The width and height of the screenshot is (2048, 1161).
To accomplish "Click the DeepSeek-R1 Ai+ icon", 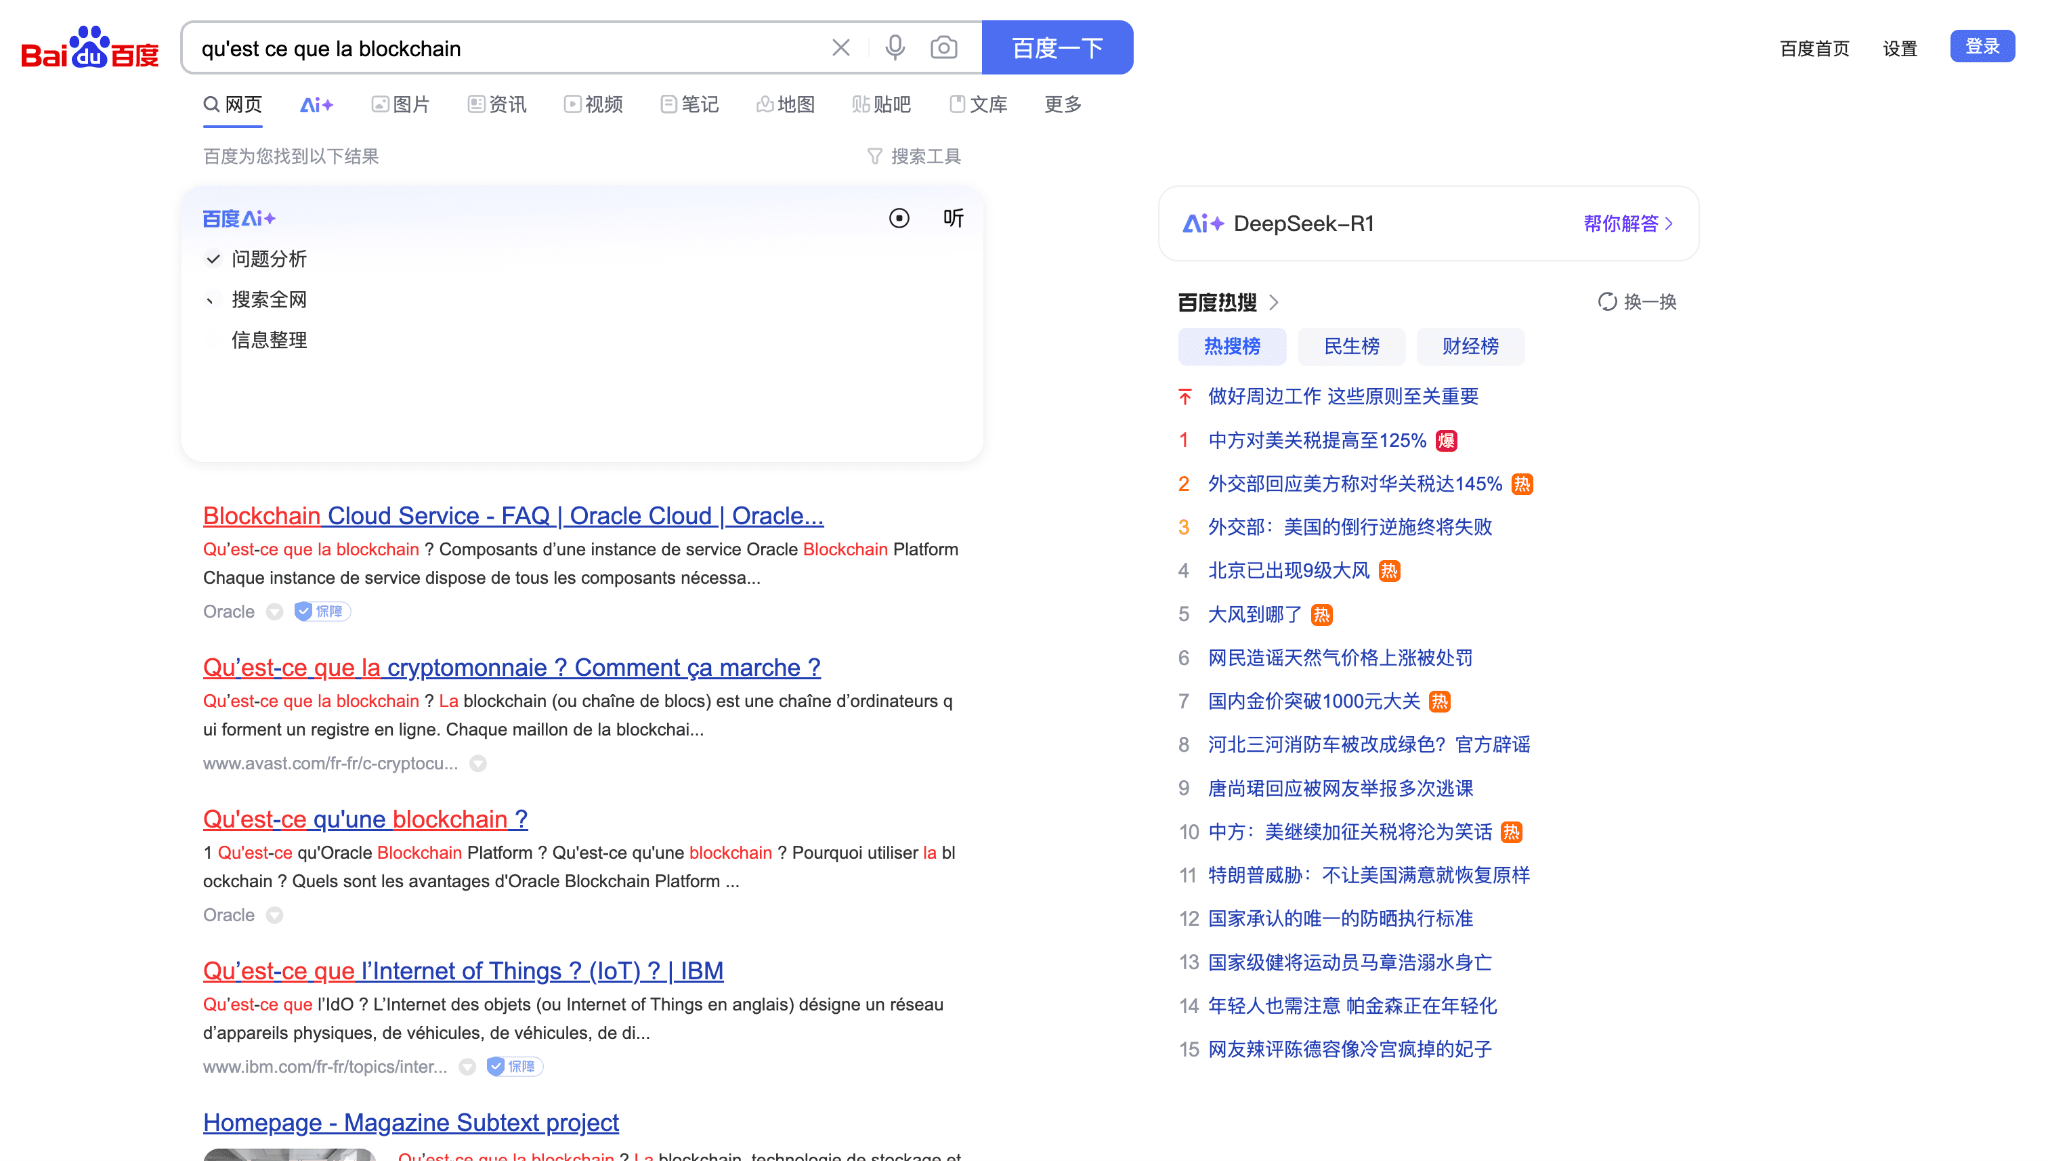I will [x=1203, y=224].
